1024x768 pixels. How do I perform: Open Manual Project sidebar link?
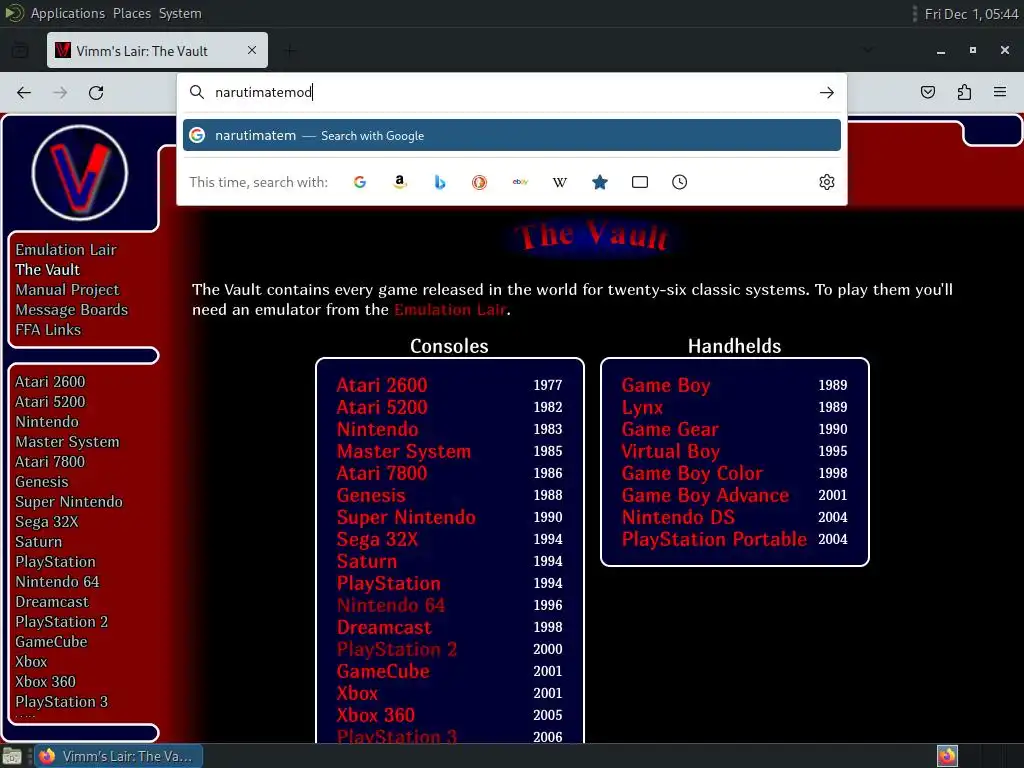click(x=67, y=290)
